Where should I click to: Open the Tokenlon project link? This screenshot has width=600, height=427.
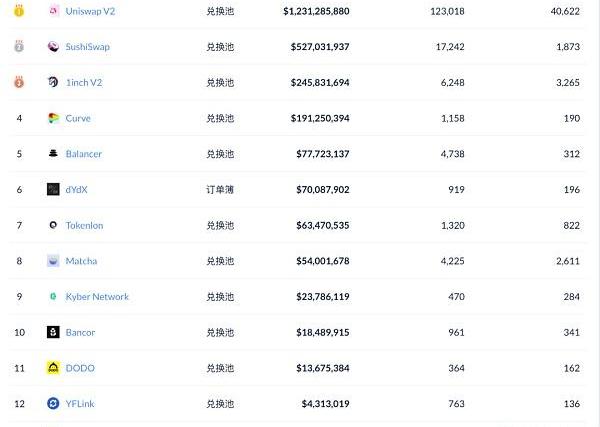pos(84,225)
